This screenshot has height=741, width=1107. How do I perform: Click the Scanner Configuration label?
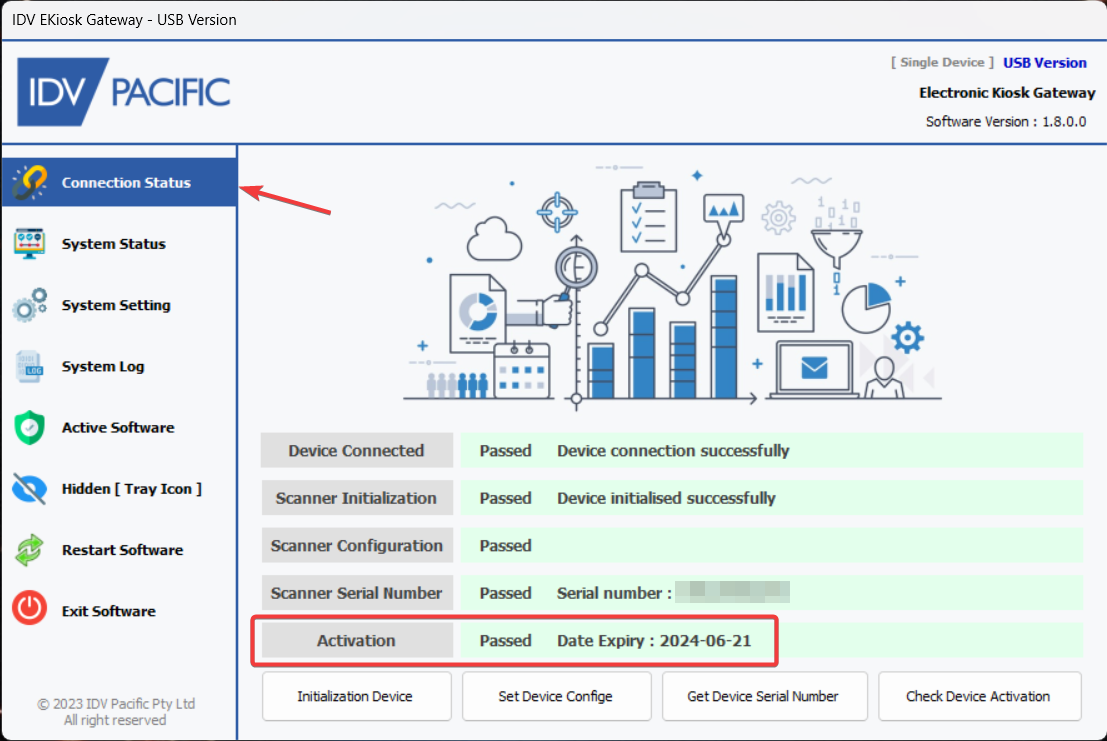[x=357, y=546]
